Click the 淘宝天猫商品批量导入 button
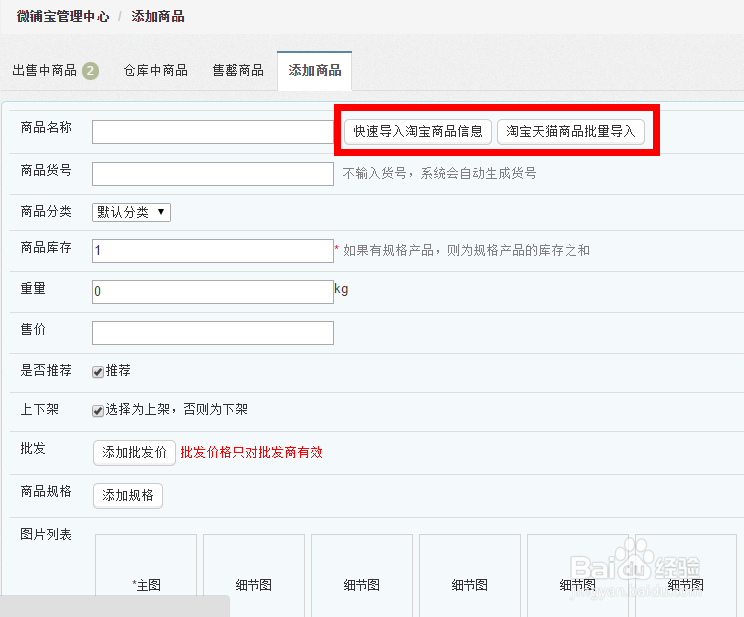This screenshot has width=744, height=617. coord(571,131)
